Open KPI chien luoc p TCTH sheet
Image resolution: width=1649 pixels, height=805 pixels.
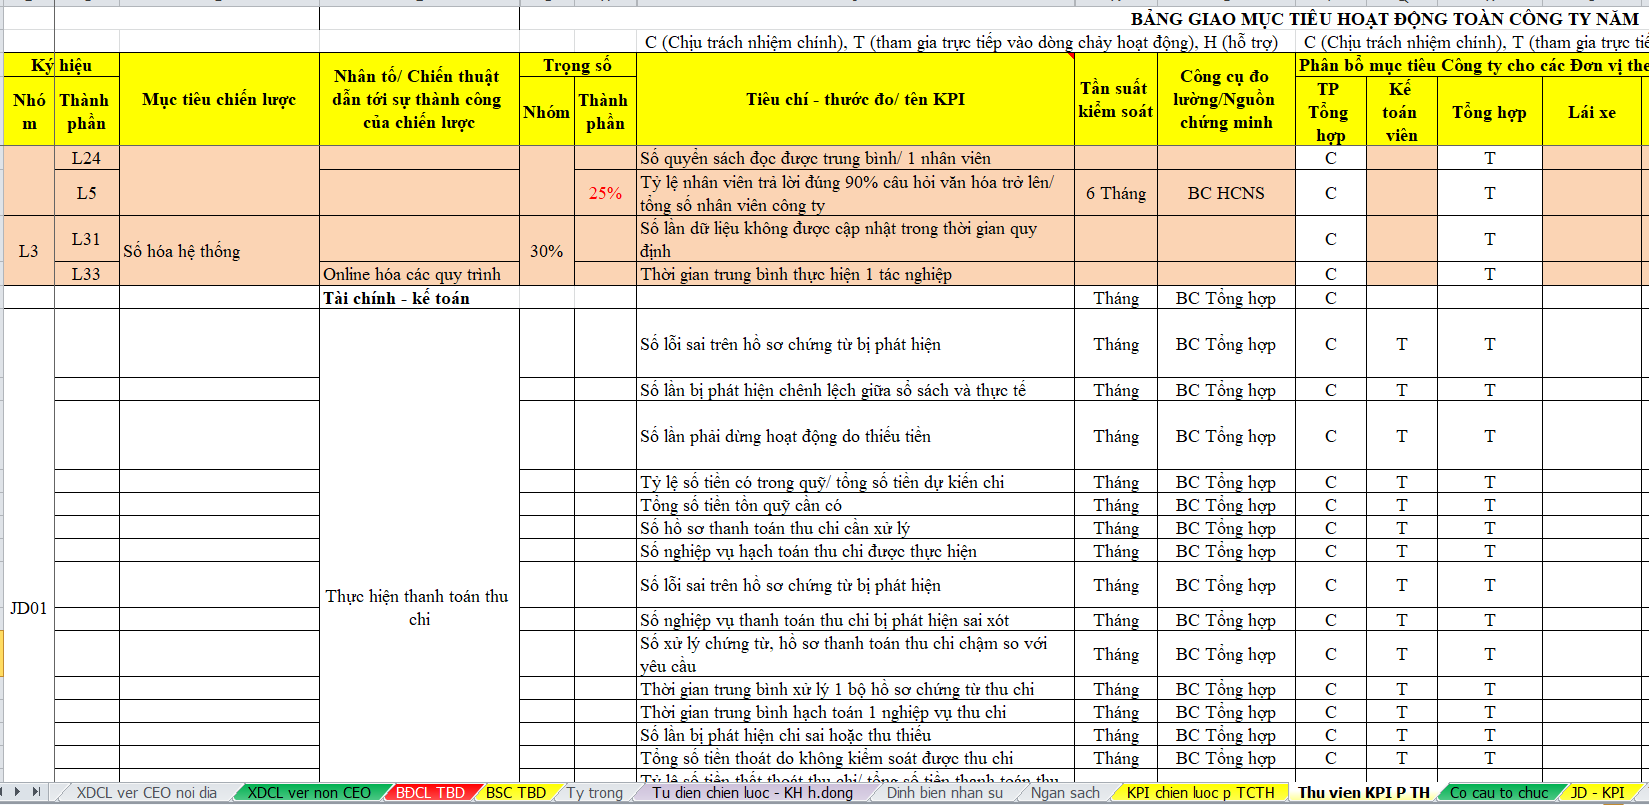click(x=1200, y=793)
